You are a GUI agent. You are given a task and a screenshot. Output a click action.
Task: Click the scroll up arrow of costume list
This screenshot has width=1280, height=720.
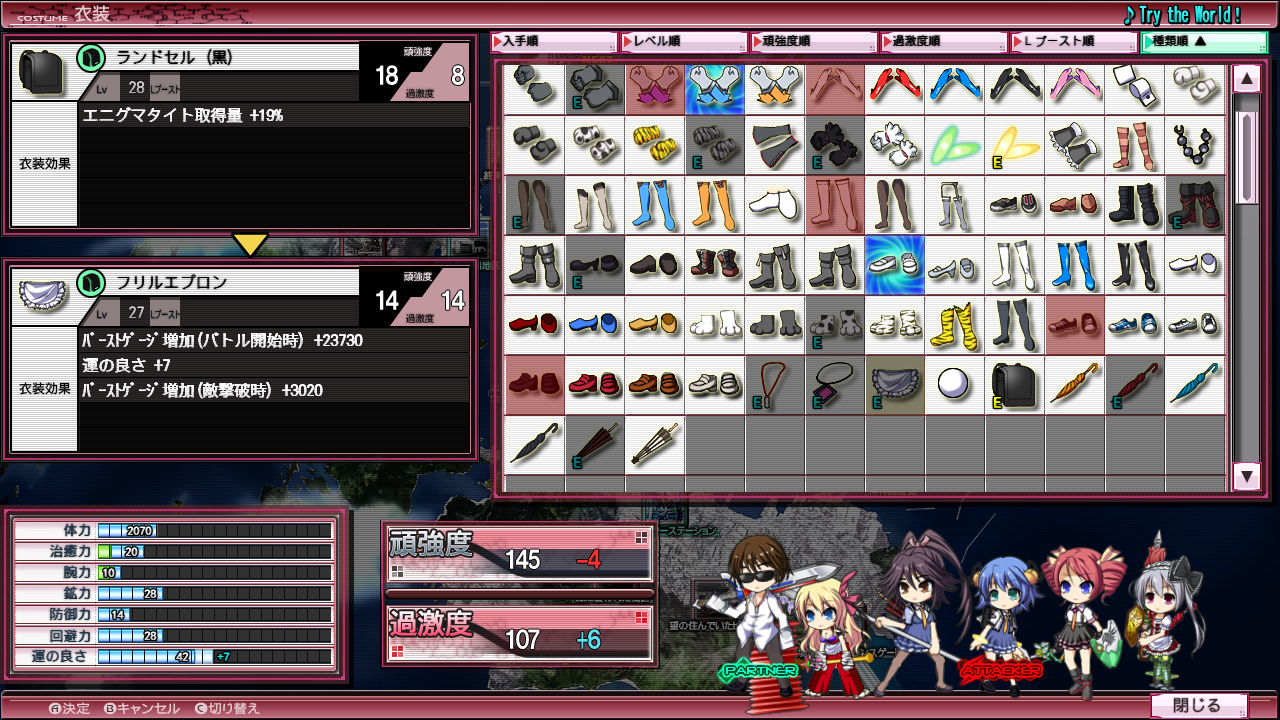1246,79
